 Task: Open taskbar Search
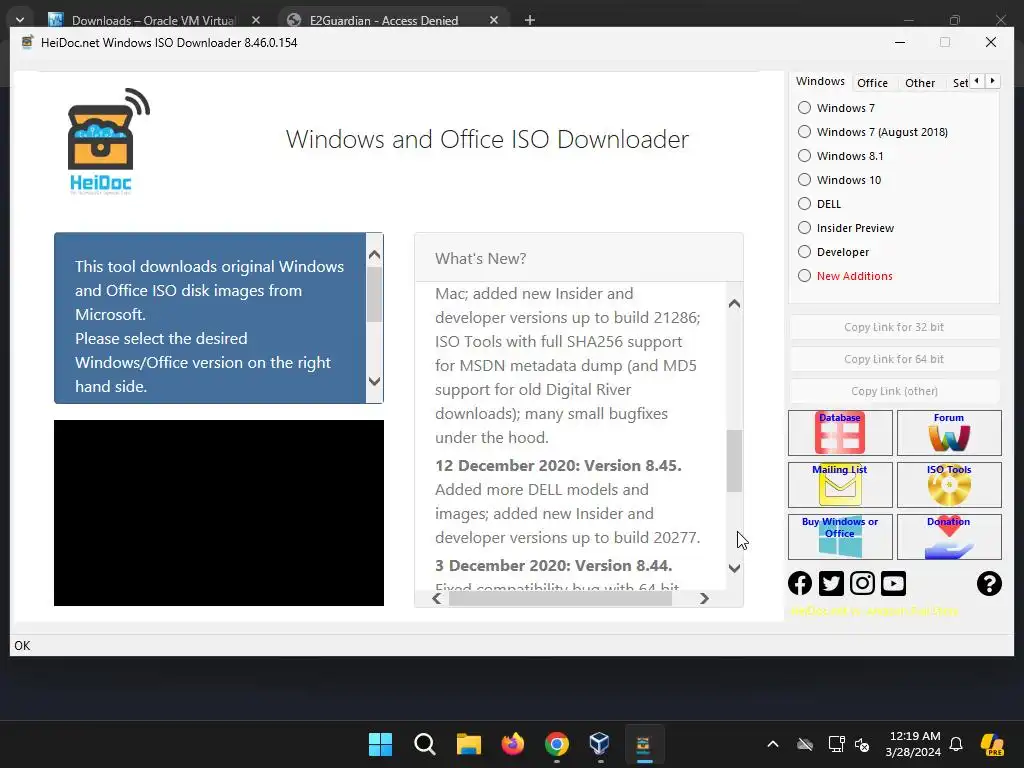pos(424,744)
